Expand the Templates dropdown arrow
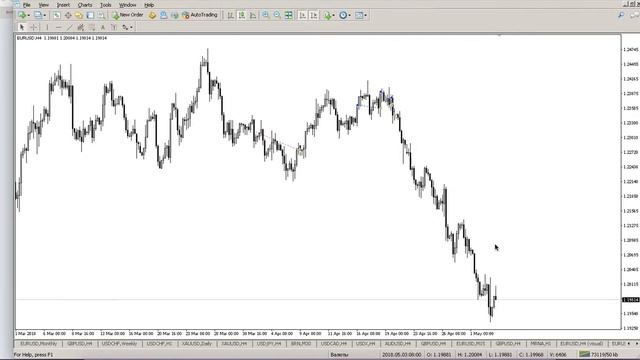 coord(366,16)
